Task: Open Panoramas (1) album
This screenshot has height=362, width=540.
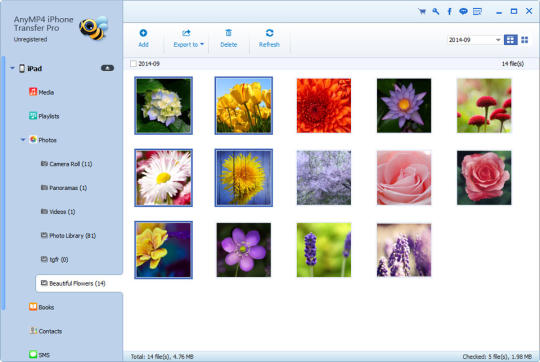Action: [64, 188]
